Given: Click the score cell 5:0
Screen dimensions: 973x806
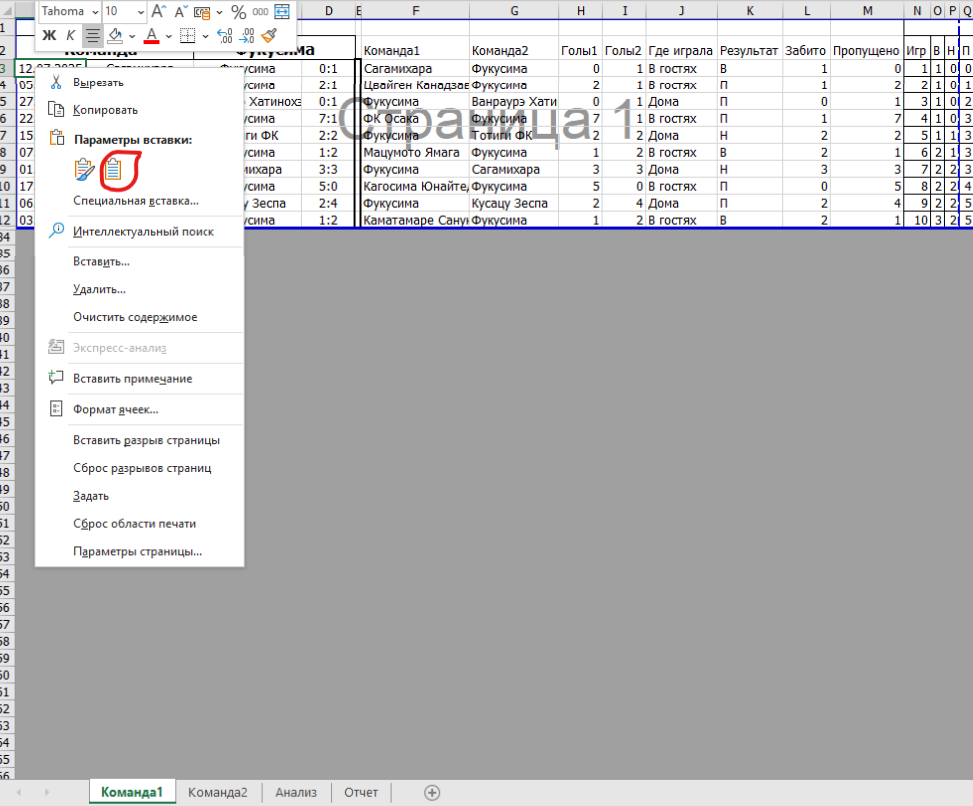Looking at the screenshot, I should coord(328,186).
